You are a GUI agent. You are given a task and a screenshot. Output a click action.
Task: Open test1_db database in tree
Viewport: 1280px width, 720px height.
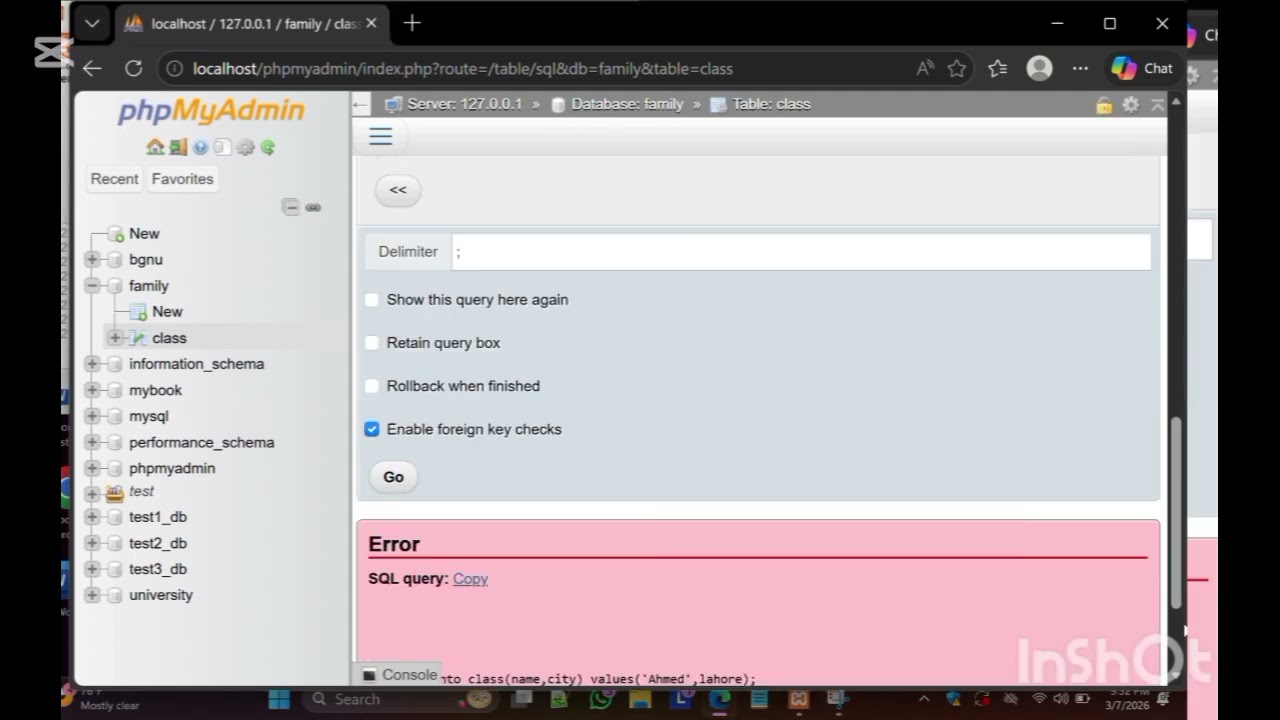tap(158, 517)
